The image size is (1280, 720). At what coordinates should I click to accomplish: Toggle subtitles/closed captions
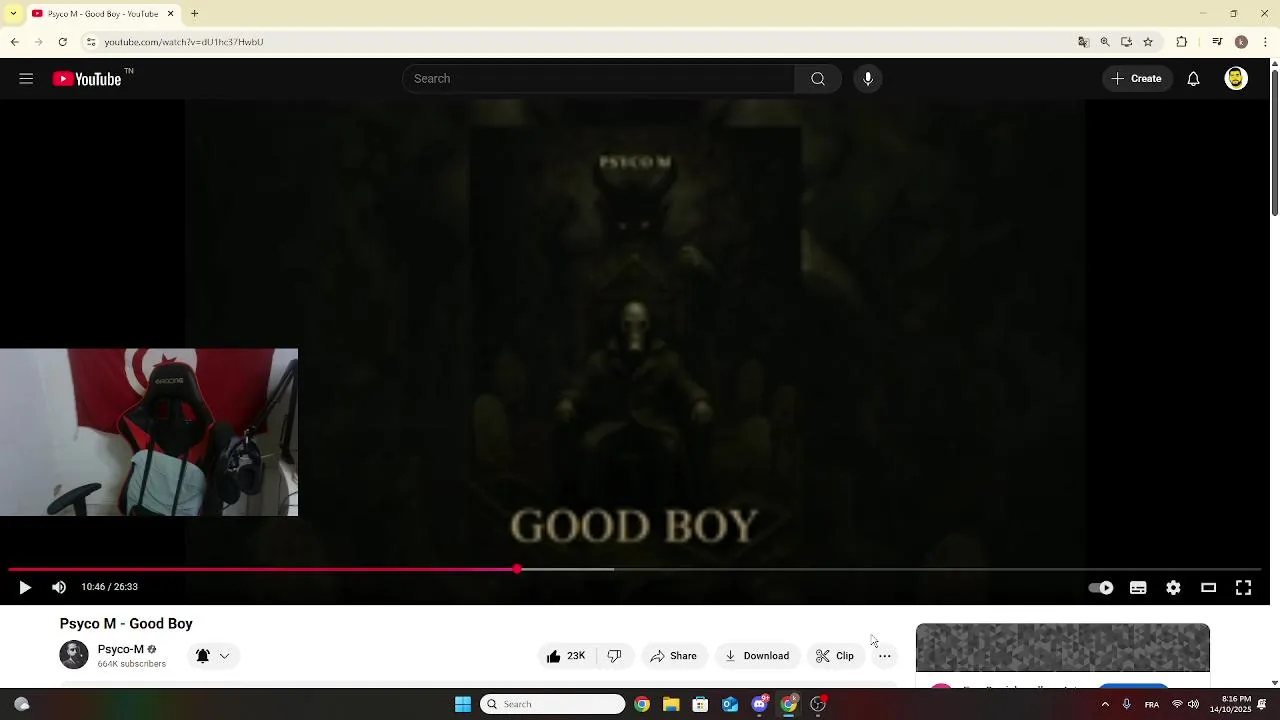point(1138,588)
